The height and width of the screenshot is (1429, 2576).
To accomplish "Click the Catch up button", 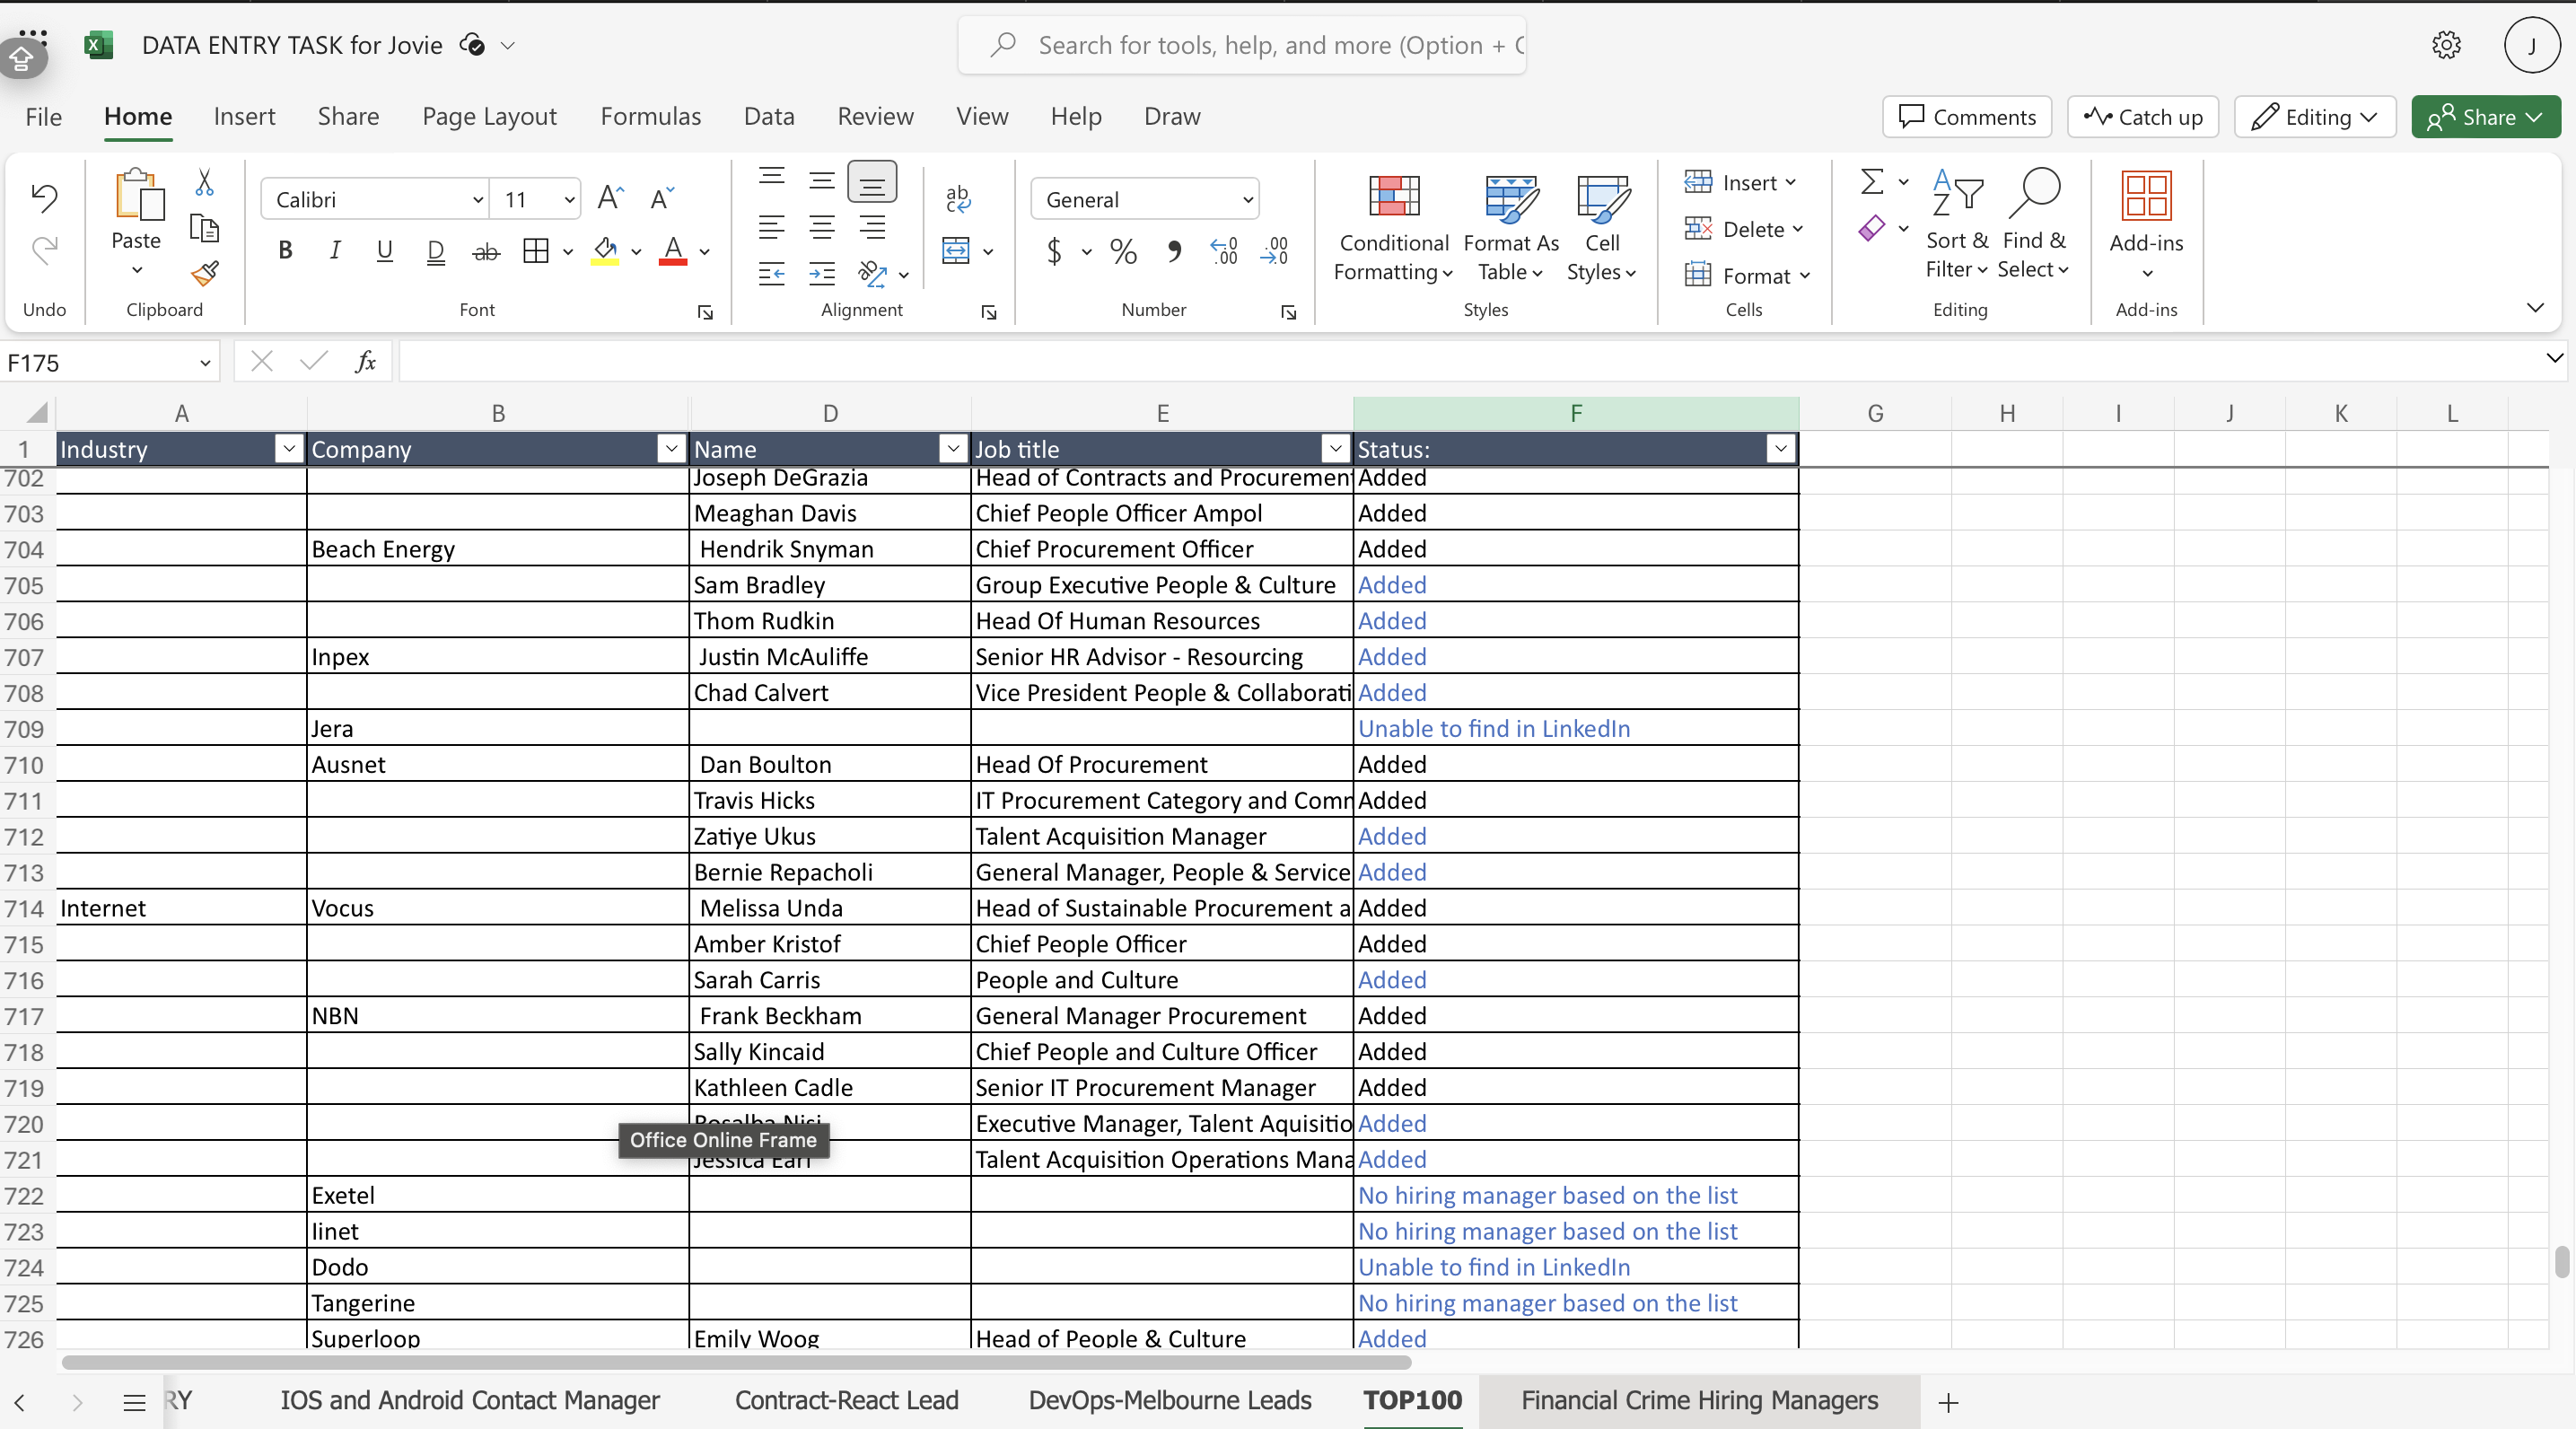I will coord(2143,117).
